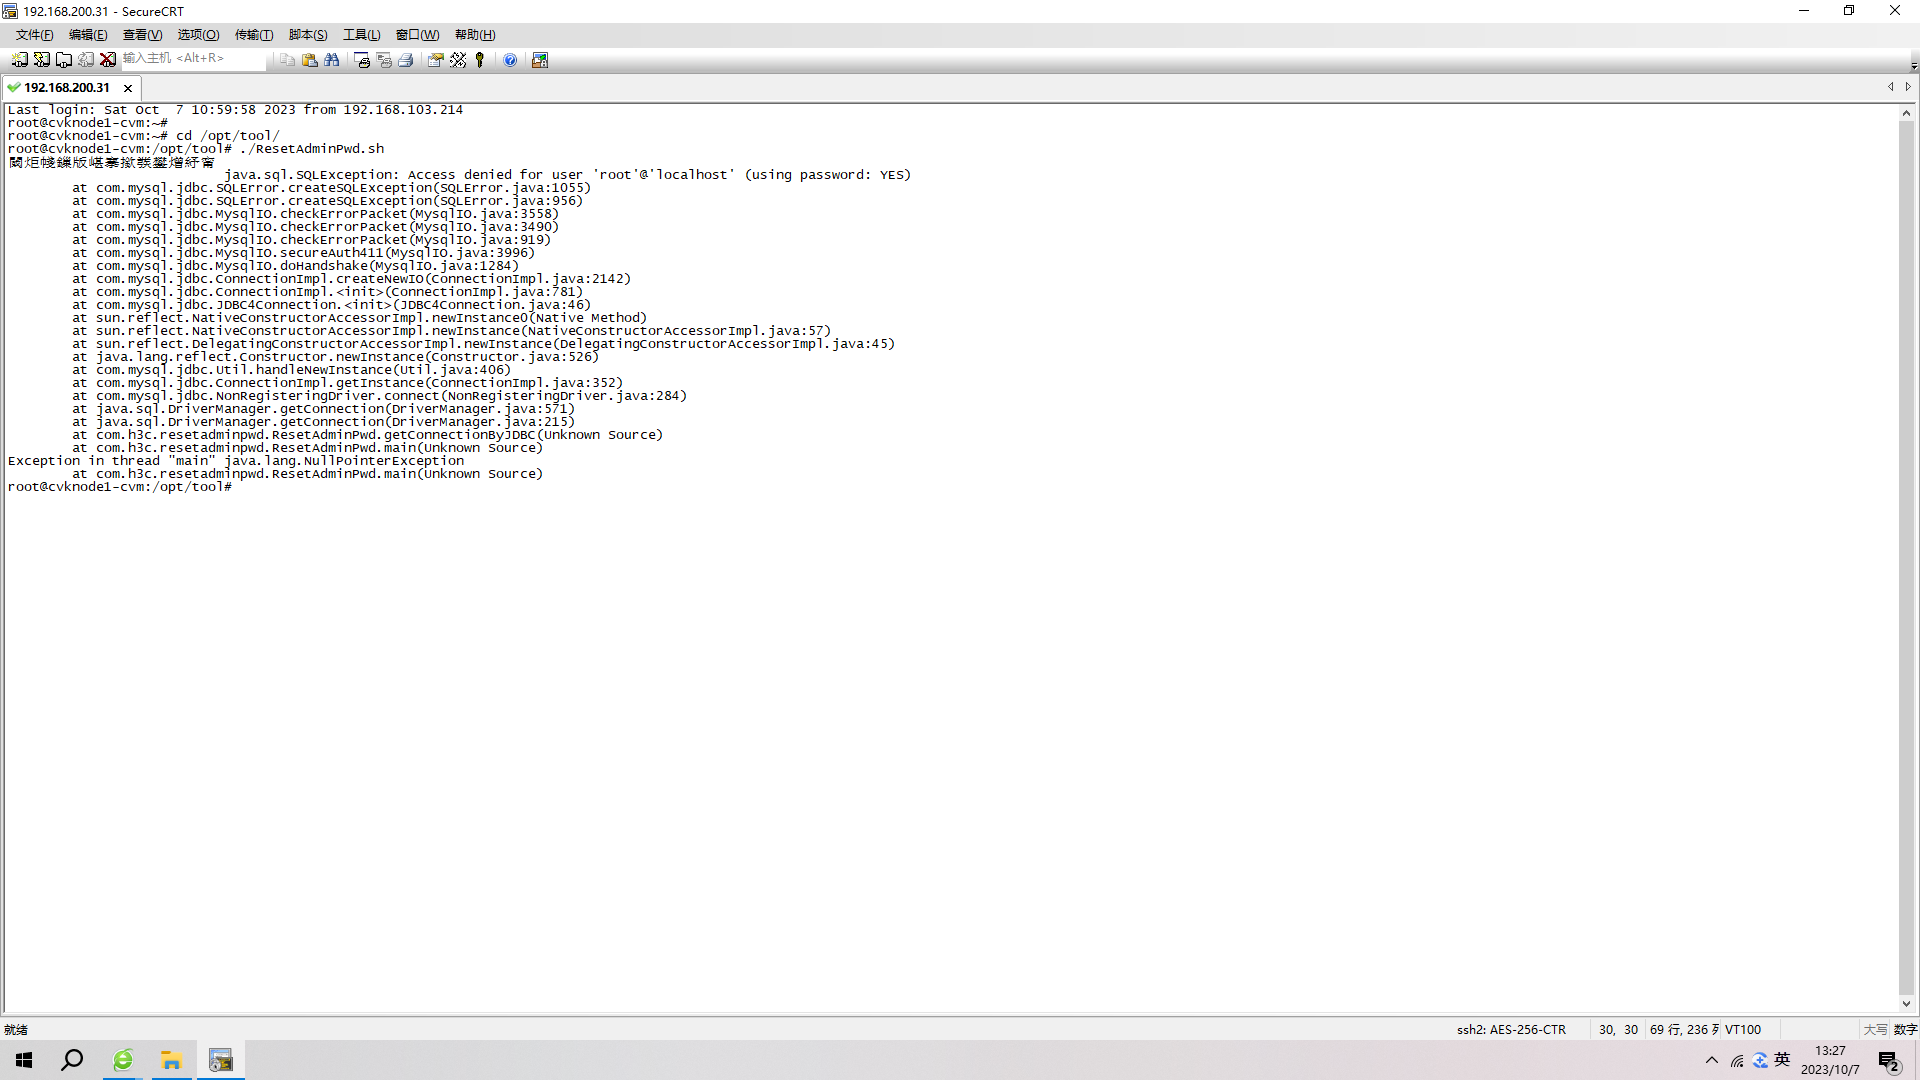Click the terminal scrollbar down arrow
The width and height of the screenshot is (1920, 1080).
(1906, 1004)
